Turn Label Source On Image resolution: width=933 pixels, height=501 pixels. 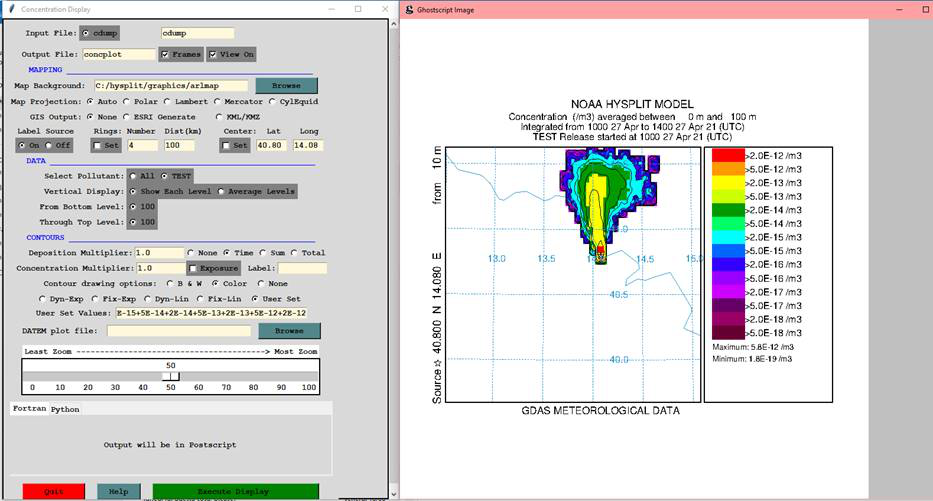(22, 145)
